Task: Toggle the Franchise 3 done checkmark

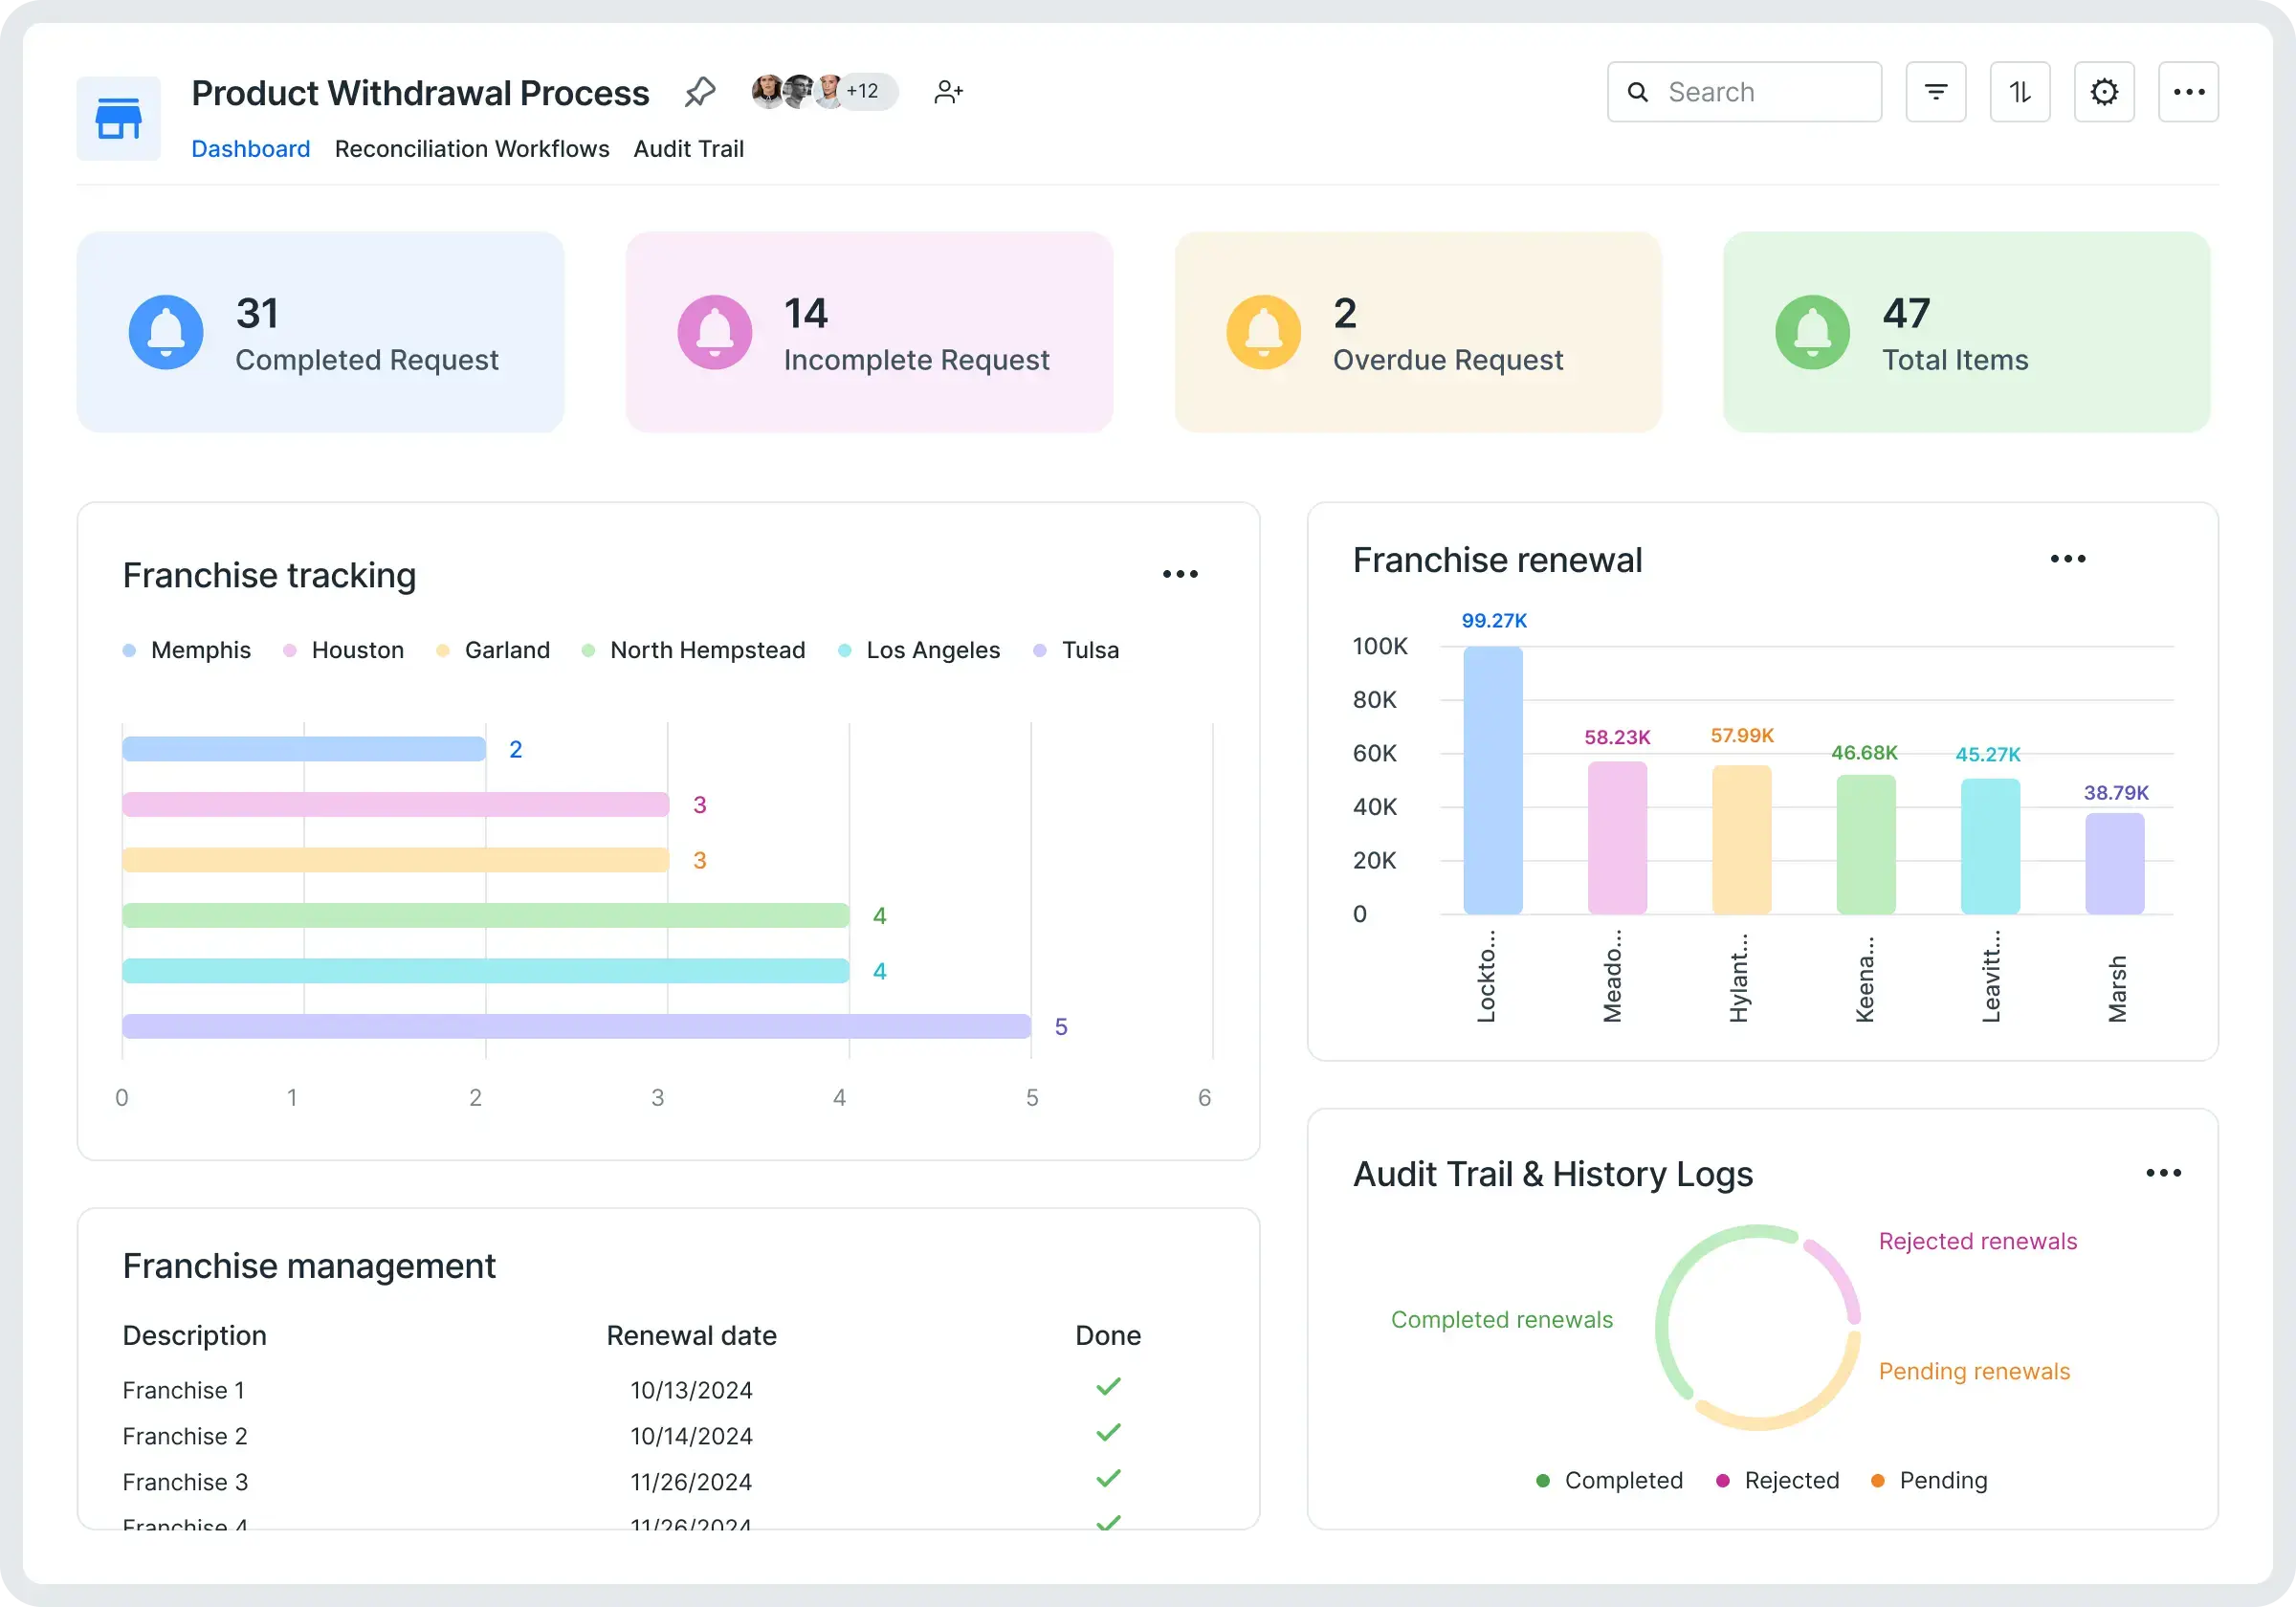Action: point(1108,1479)
